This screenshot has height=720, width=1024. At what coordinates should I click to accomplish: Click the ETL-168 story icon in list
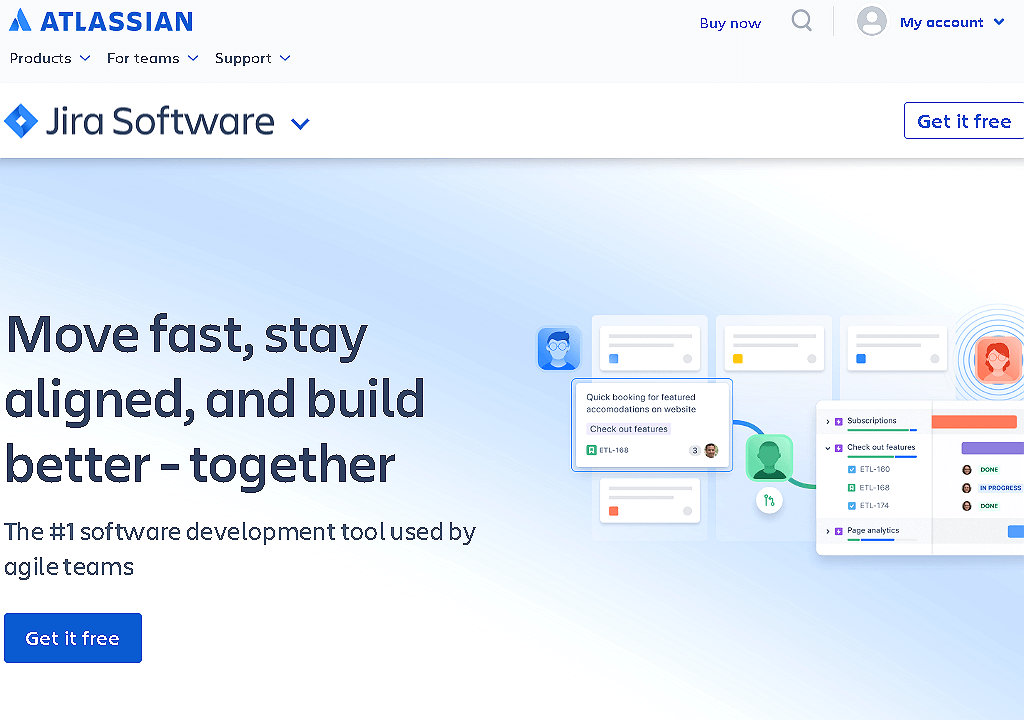(852, 488)
